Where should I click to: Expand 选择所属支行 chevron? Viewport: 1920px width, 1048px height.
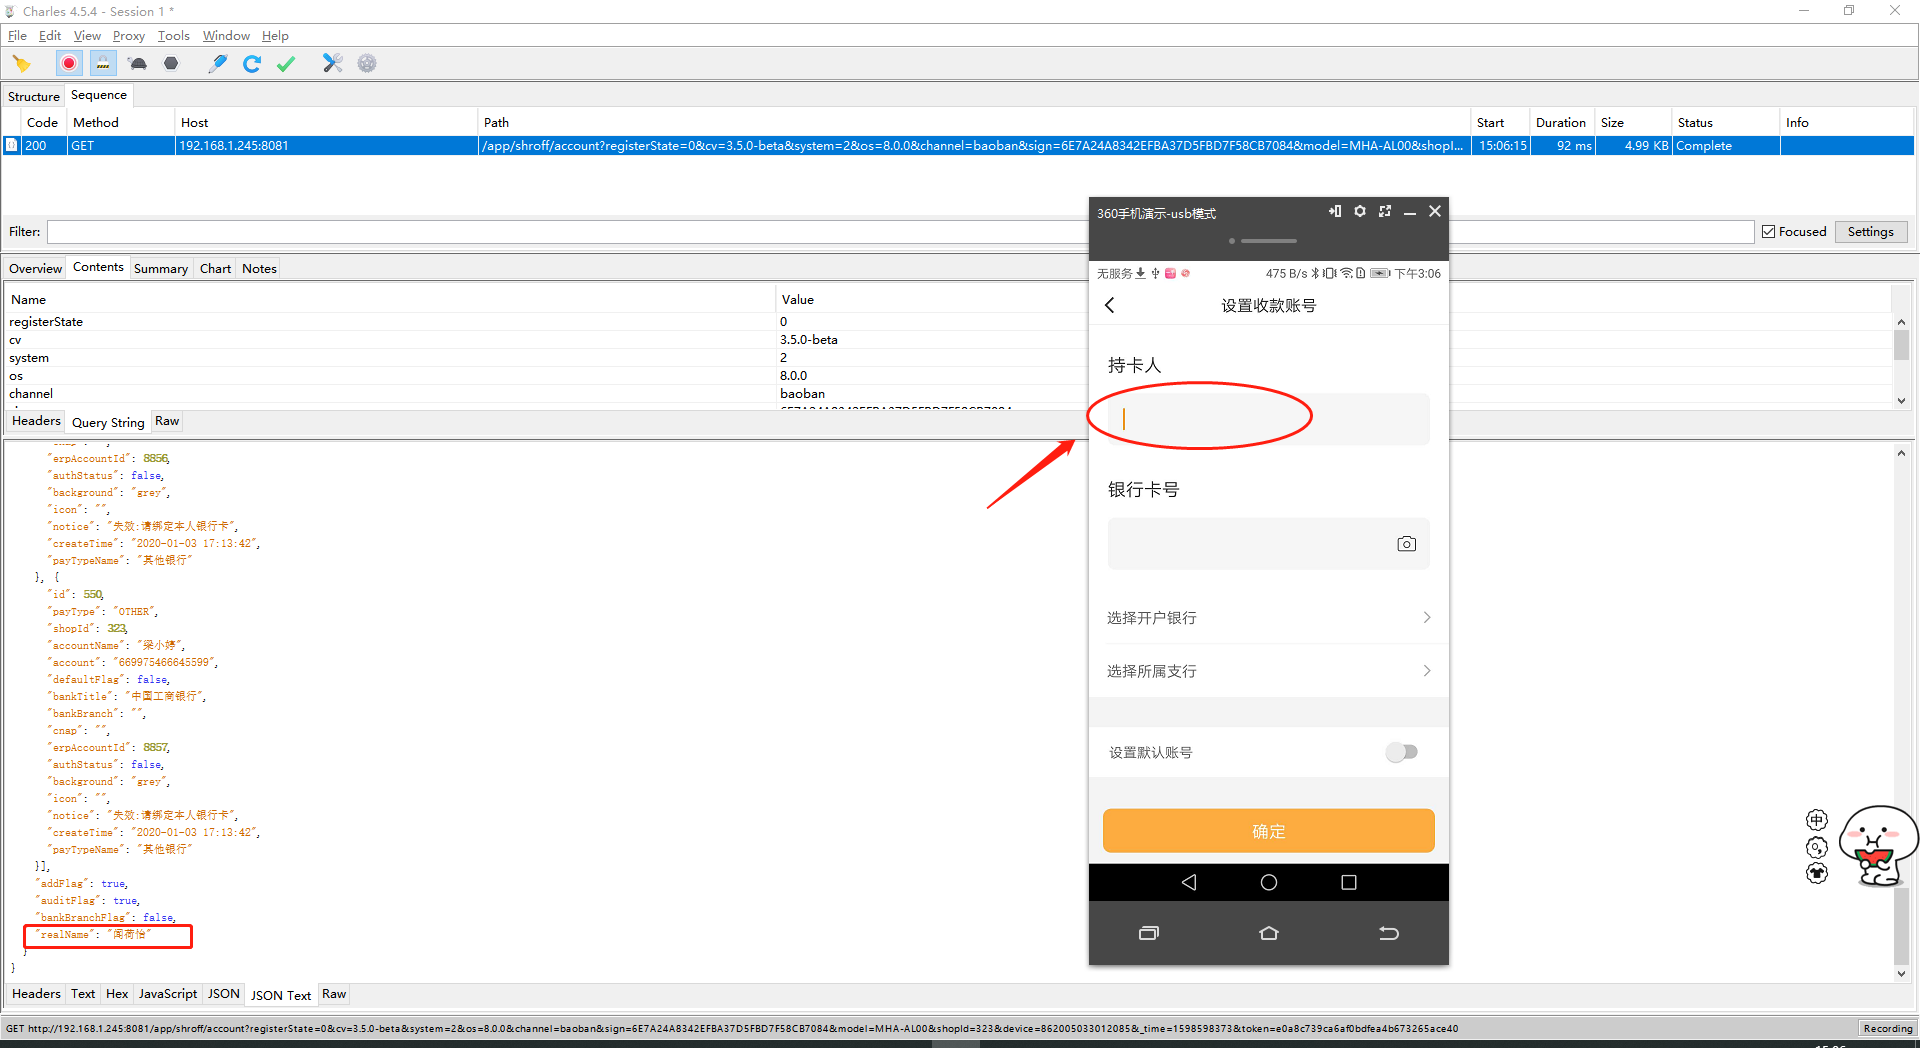point(1427,671)
